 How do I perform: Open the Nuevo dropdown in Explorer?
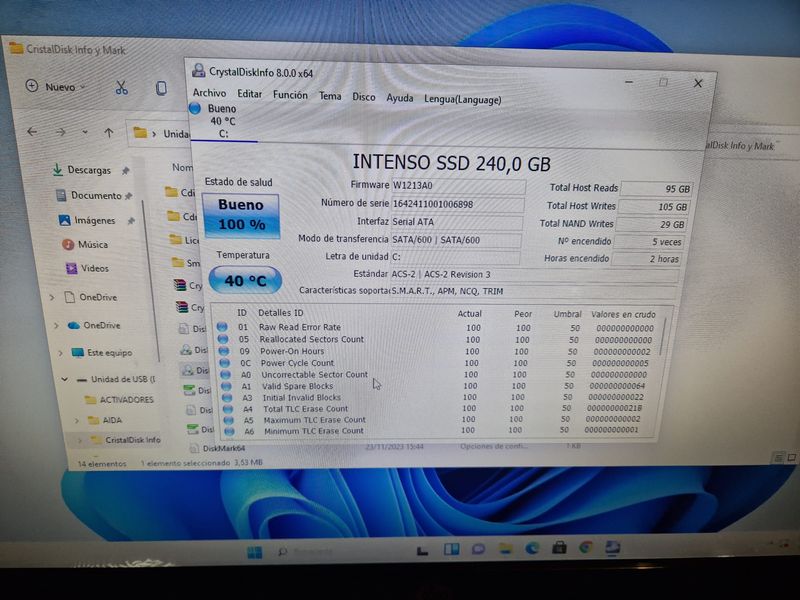pos(56,86)
